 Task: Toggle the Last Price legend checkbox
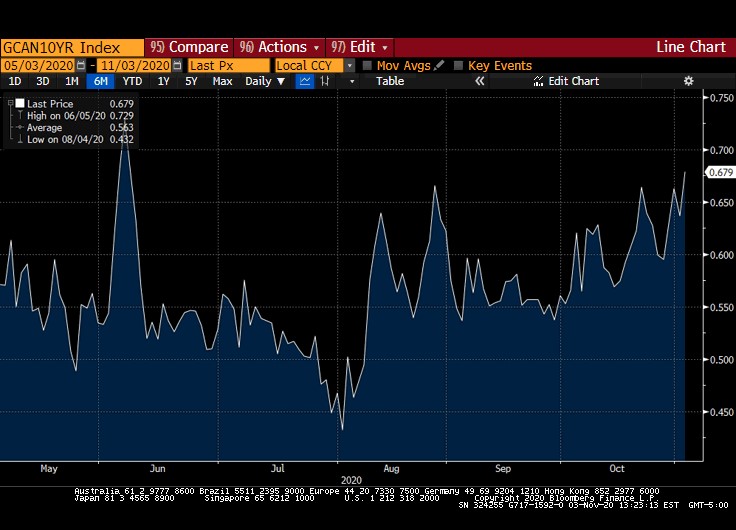click(18, 104)
